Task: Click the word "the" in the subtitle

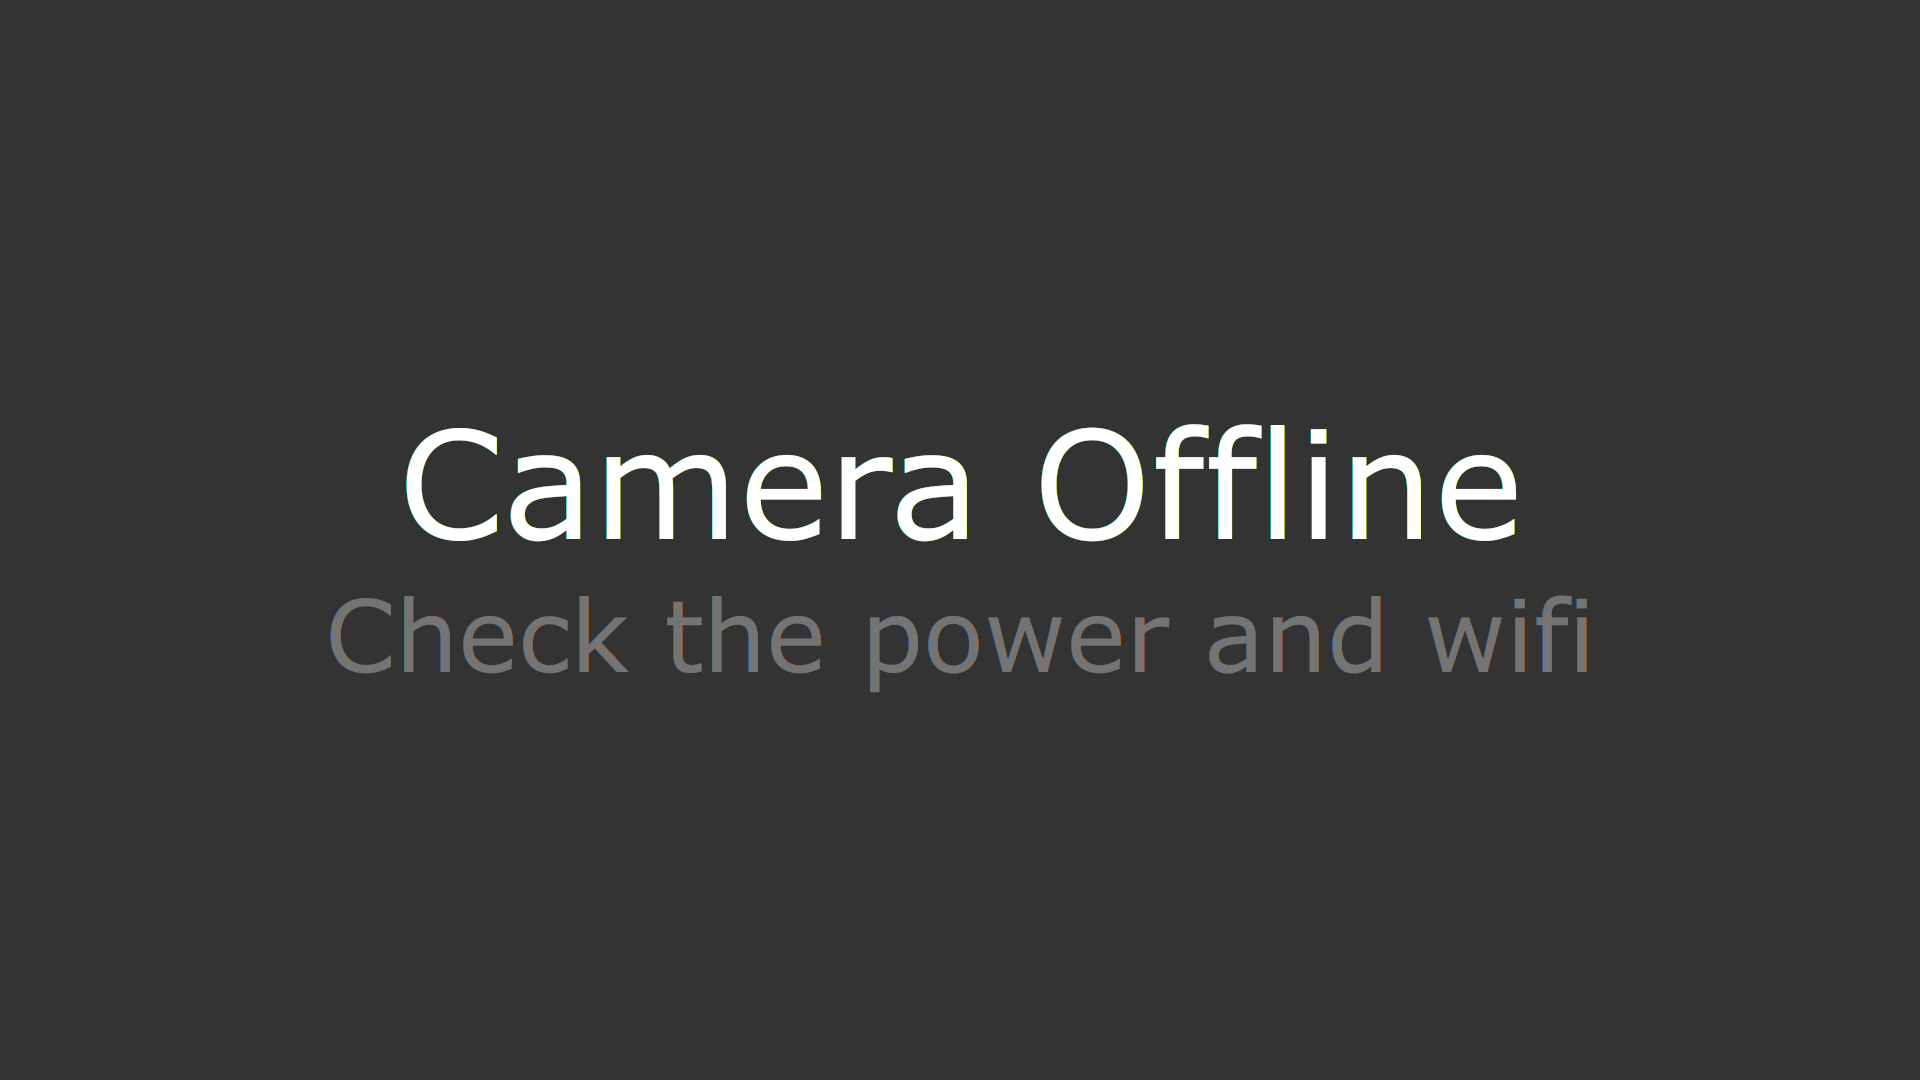Action: tap(745, 635)
